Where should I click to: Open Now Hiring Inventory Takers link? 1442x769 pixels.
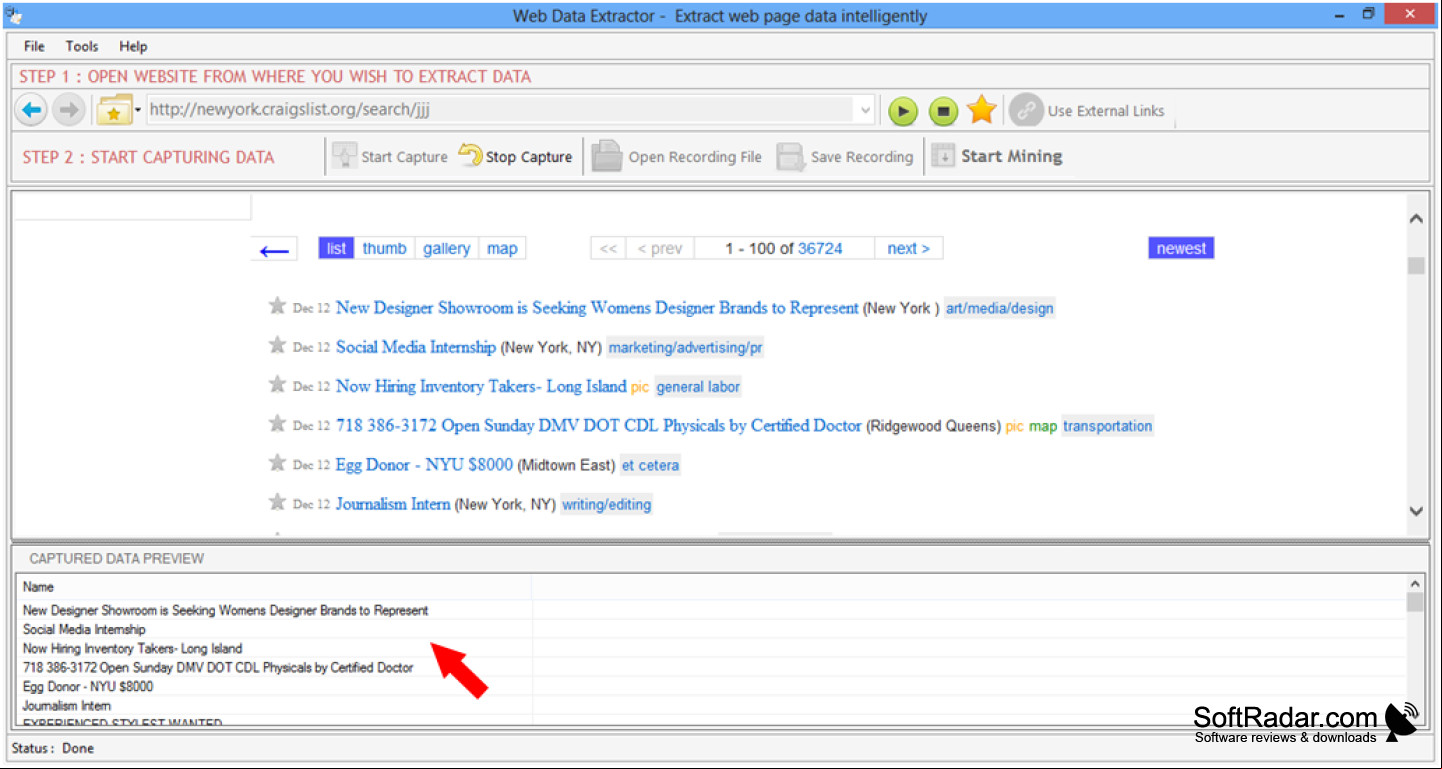pos(481,386)
